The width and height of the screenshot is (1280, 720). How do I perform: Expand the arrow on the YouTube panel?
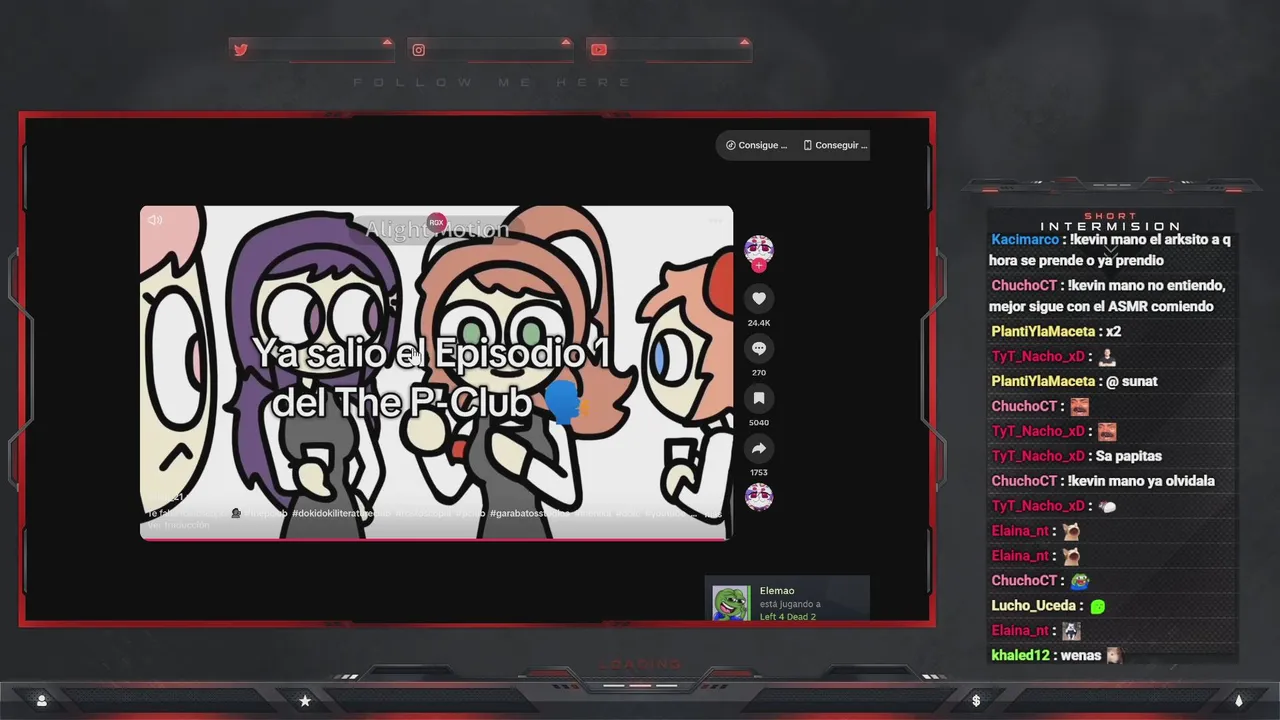pos(744,42)
